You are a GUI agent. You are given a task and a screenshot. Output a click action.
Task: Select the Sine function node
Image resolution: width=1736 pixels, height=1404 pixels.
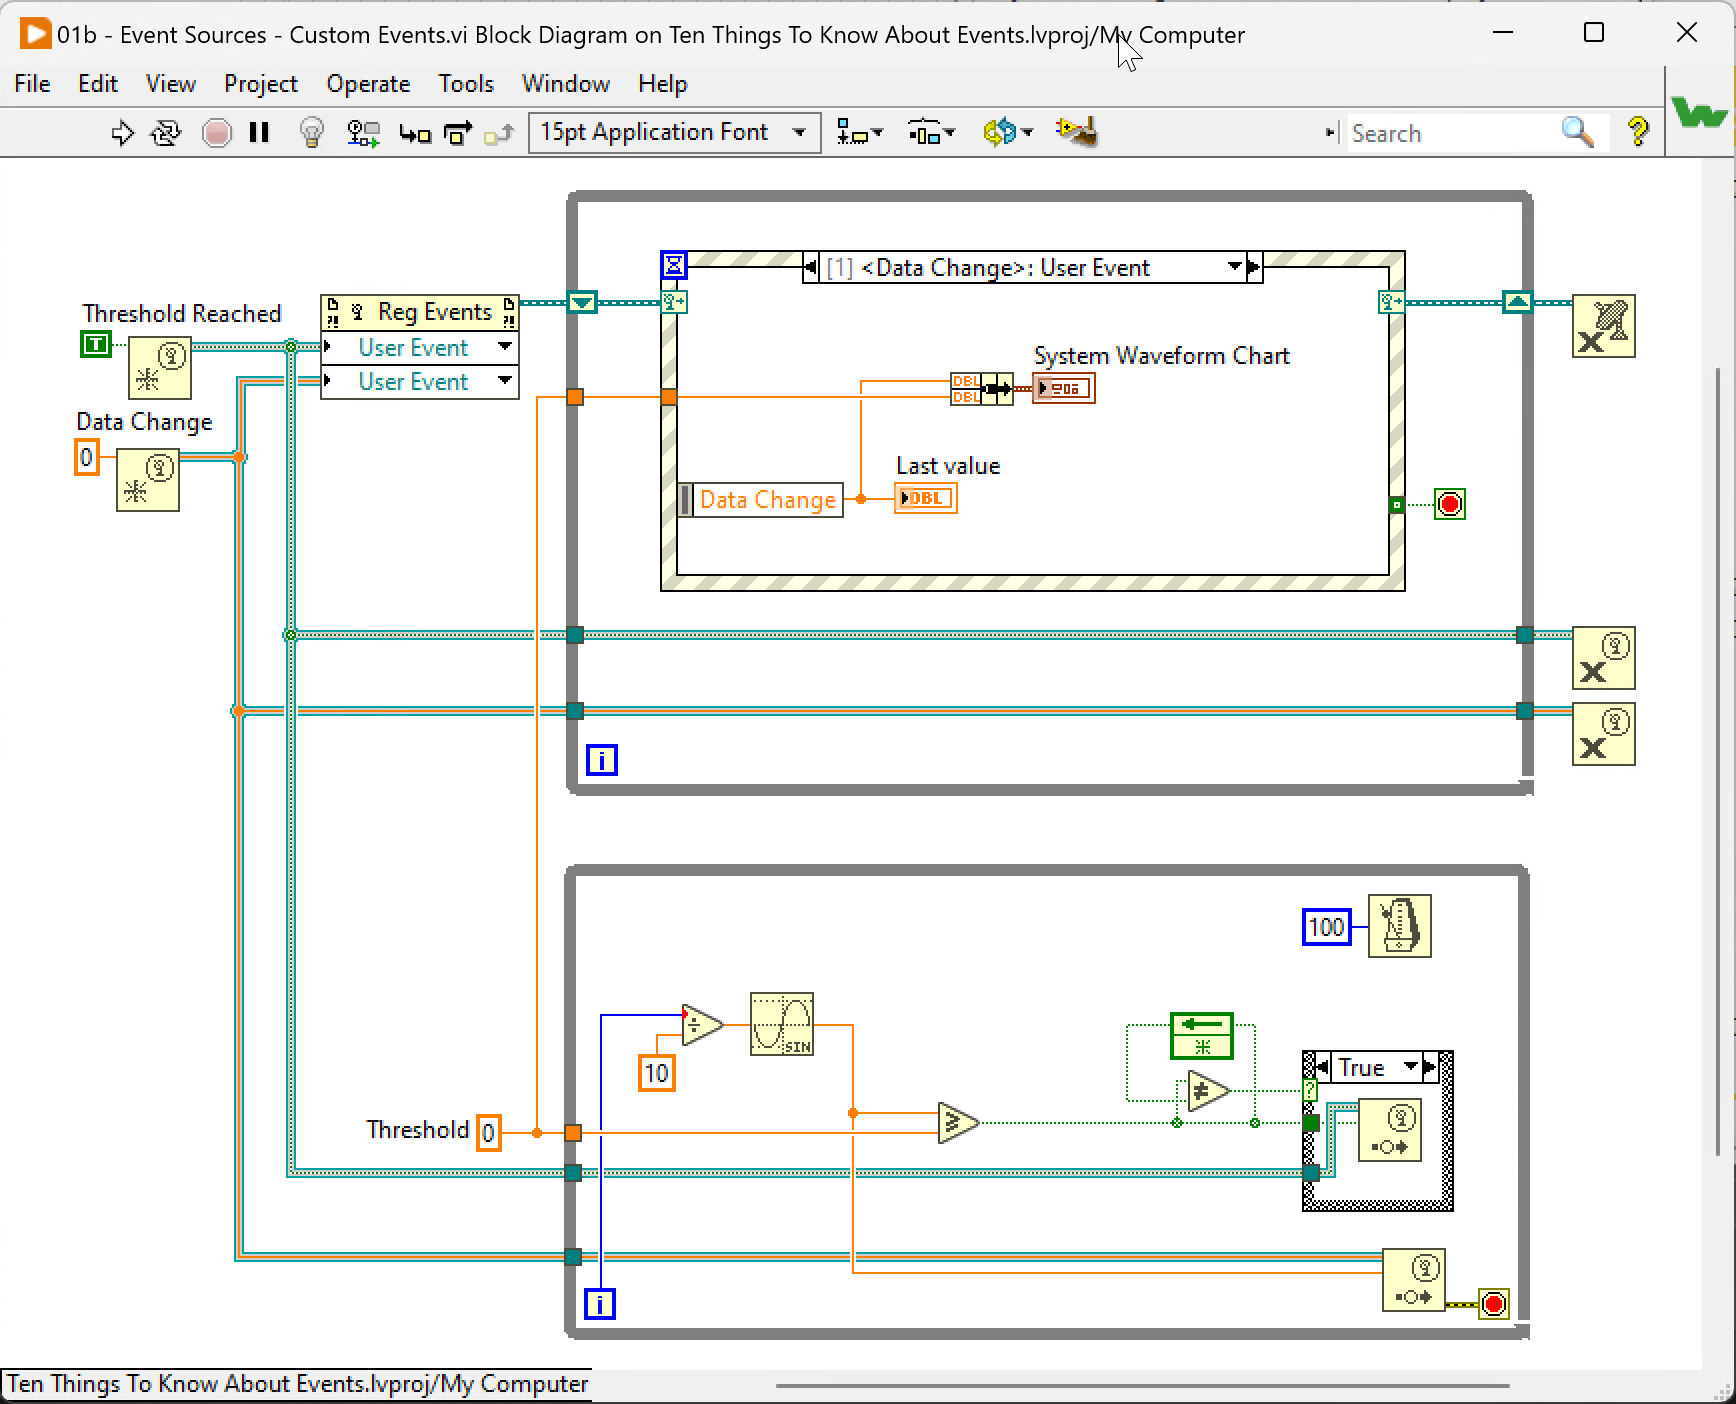click(x=782, y=1024)
